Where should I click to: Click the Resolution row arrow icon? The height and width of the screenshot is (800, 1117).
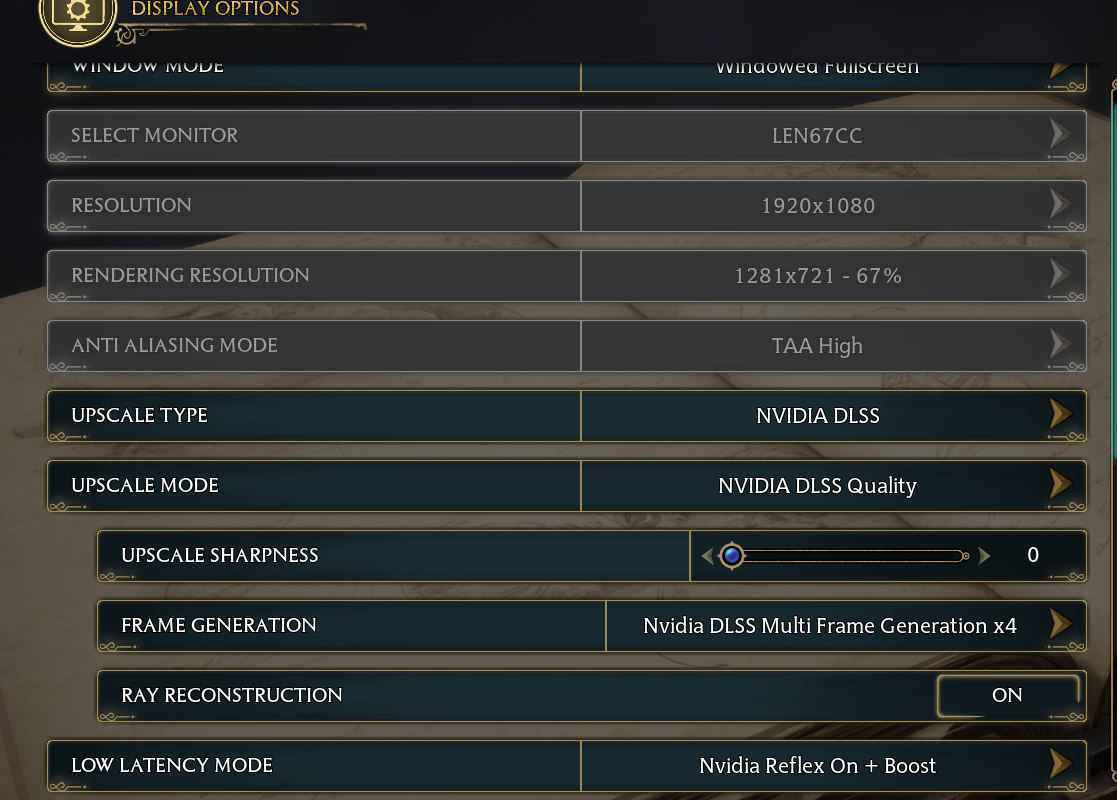pos(1060,205)
